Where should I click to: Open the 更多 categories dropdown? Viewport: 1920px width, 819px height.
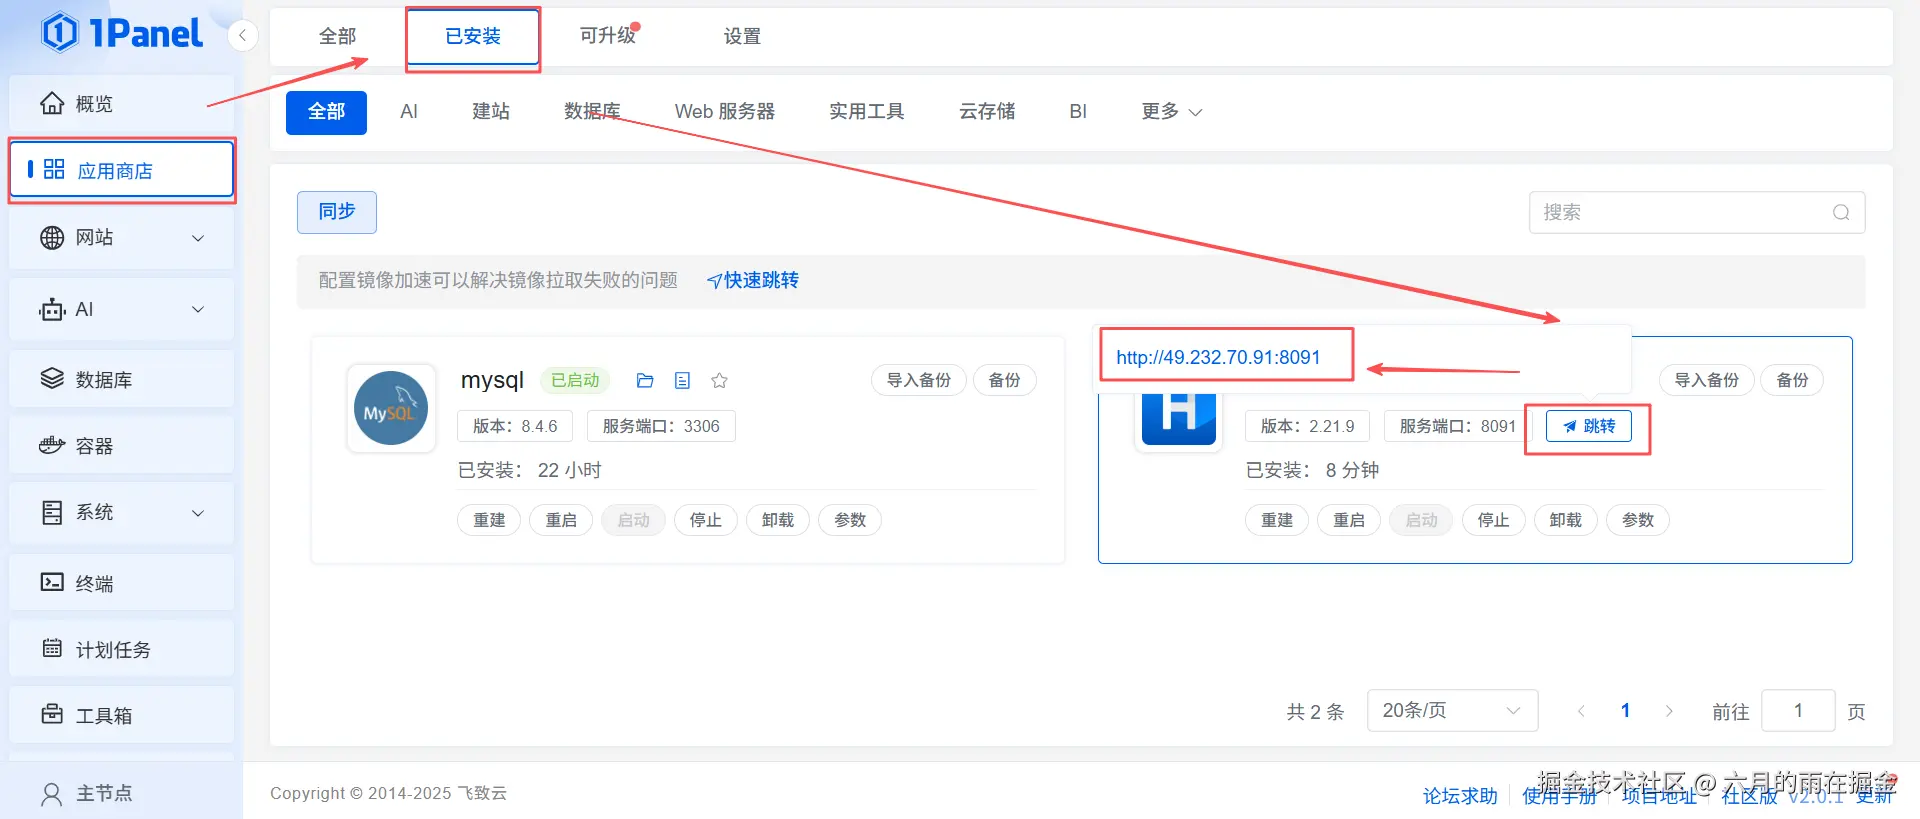[1171, 112]
